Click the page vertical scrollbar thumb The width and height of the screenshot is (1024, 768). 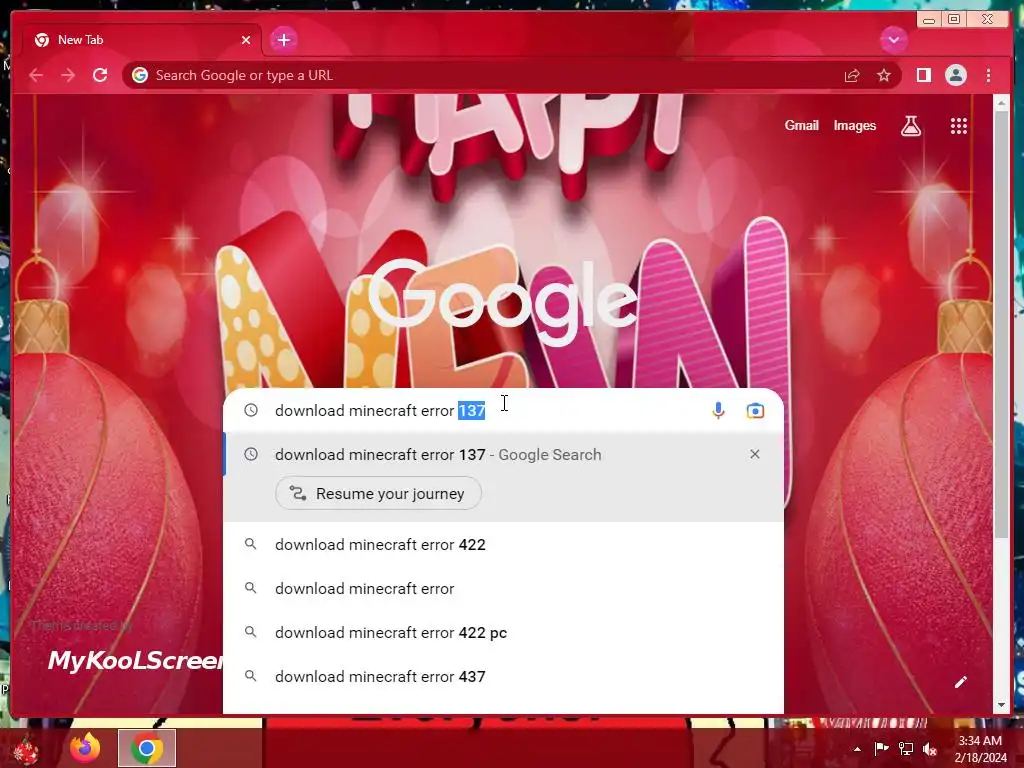tap(1001, 323)
